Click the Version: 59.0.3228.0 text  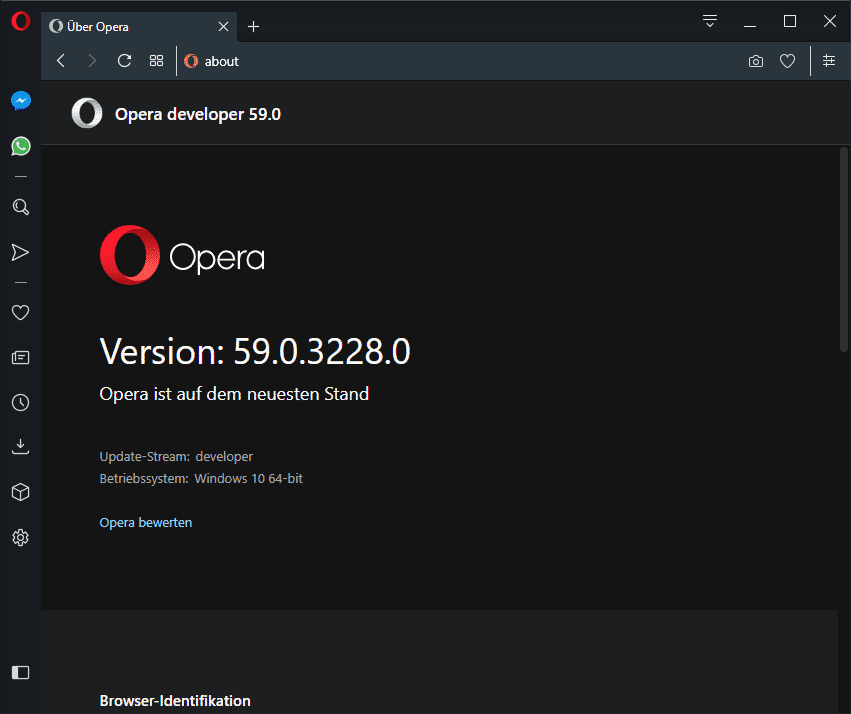pyautogui.click(x=255, y=352)
